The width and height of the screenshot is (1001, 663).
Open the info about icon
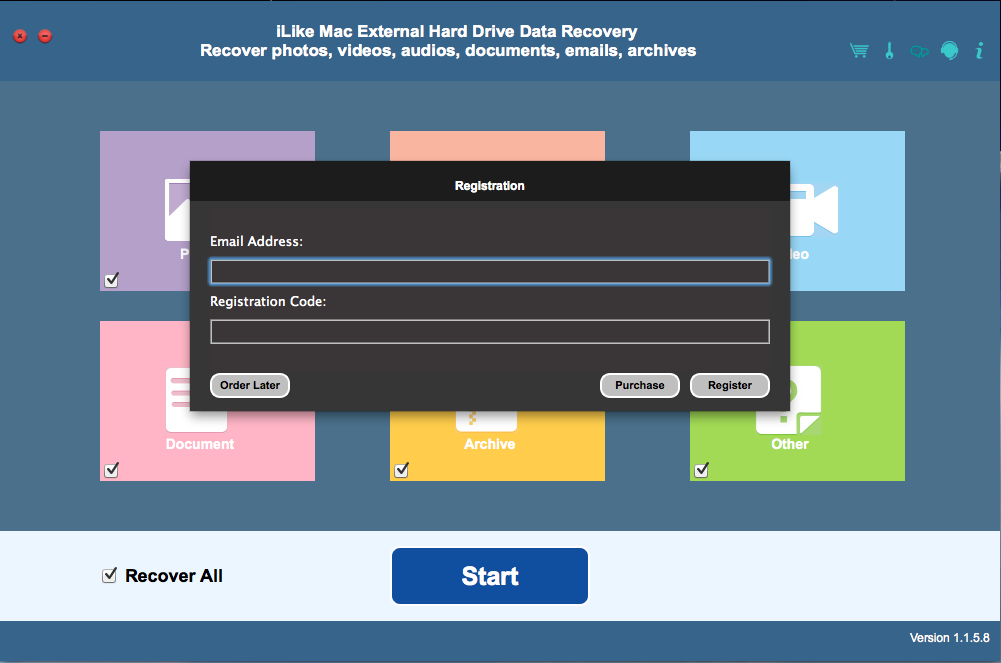(979, 51)
